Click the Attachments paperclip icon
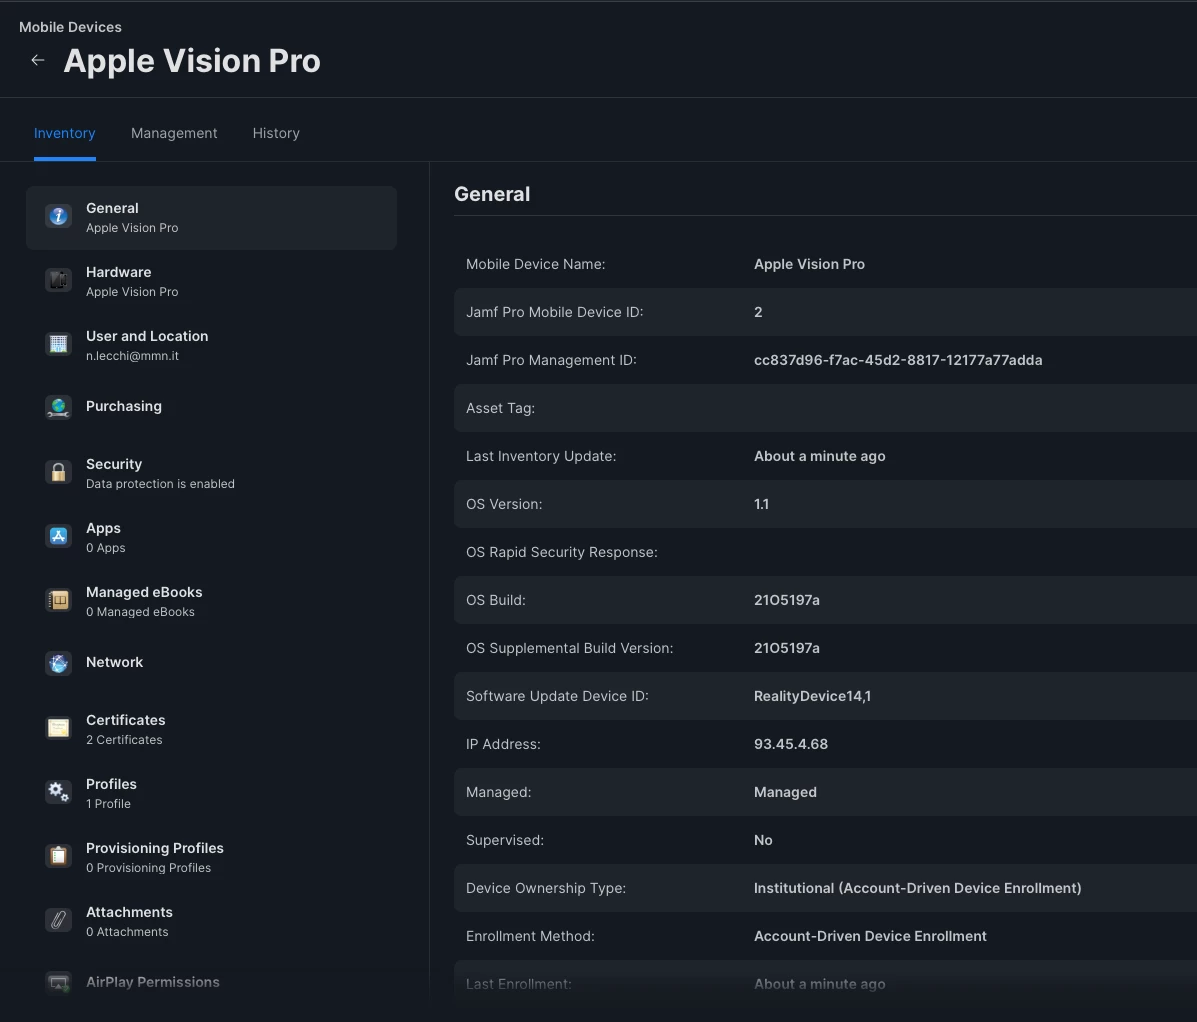1197x1022 pixels. click(59, 920)
